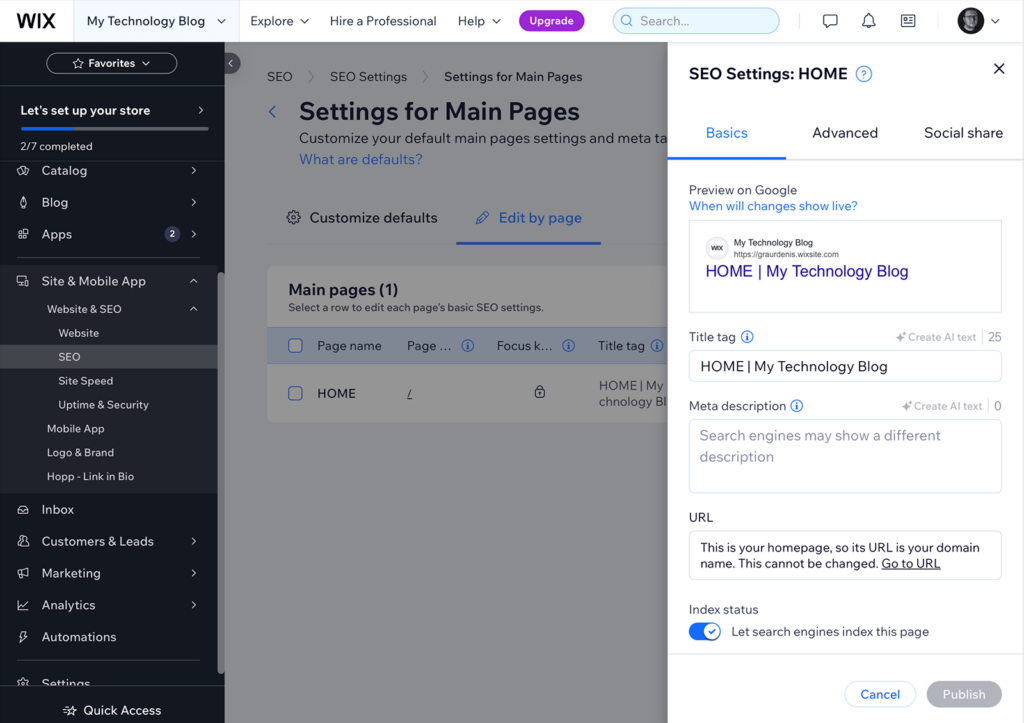Screen dimensions: 1024x723
Task: Click the Publish button
Action: (x=963, y=694)
